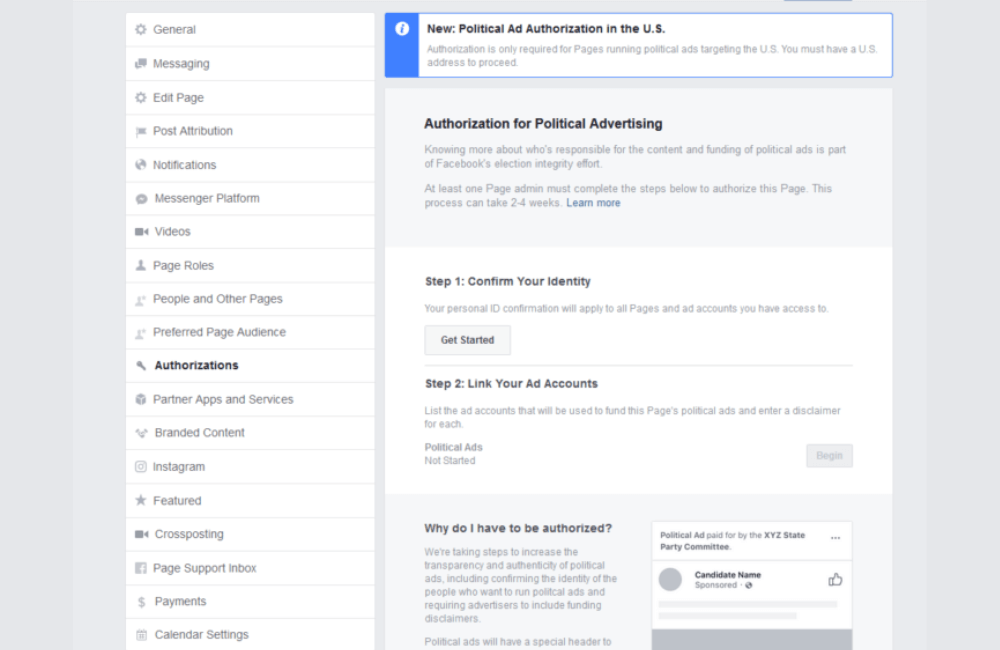The height and width of the screenshot is (650, 1000).
Task: Open Notifications via its bell icon
Action: [140, 164]
